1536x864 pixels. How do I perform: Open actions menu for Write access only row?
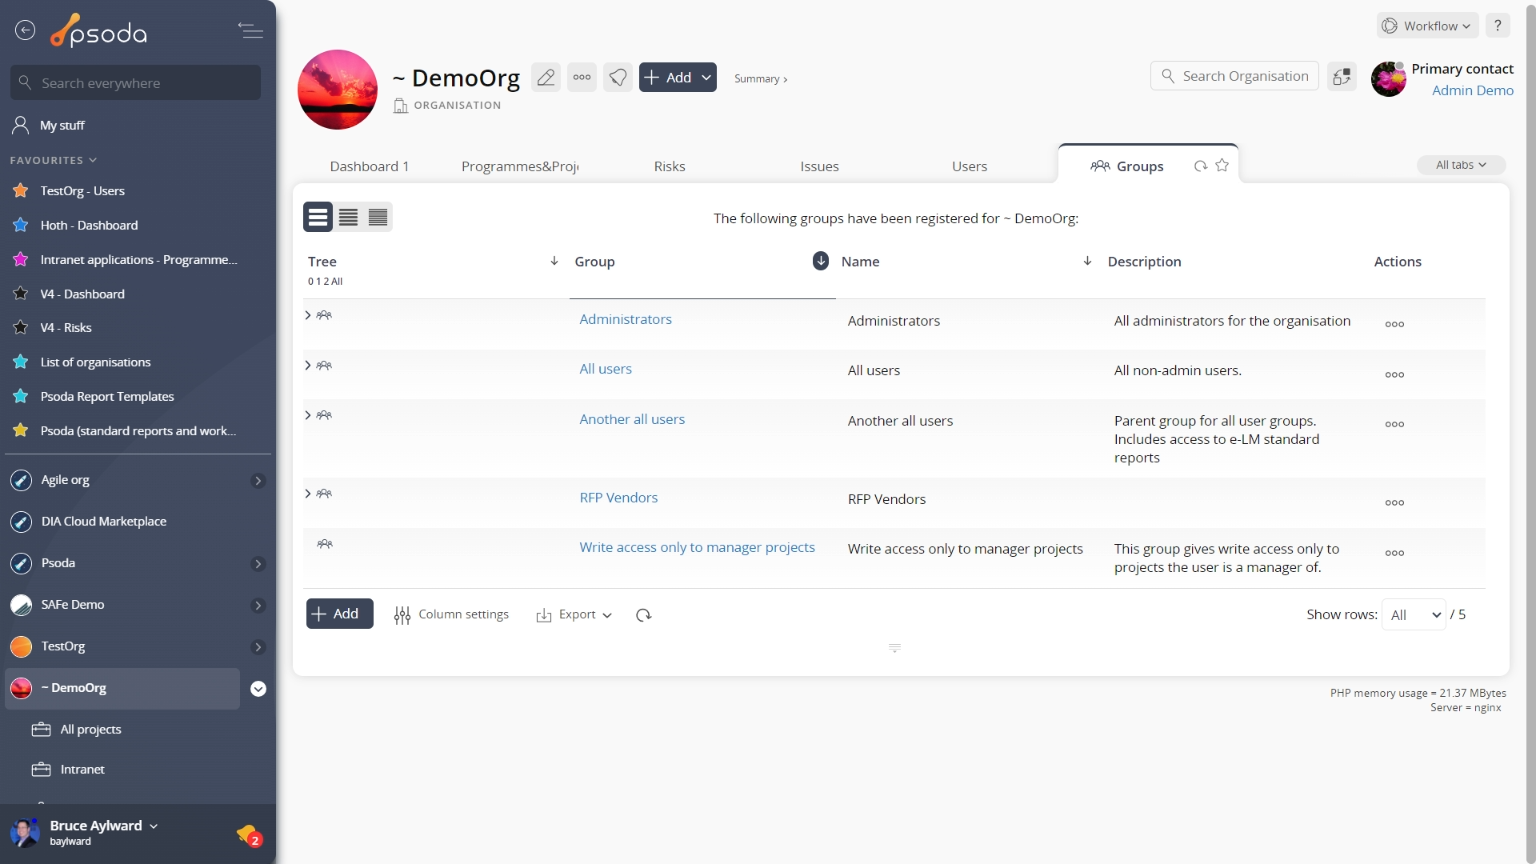(1394, 553)
